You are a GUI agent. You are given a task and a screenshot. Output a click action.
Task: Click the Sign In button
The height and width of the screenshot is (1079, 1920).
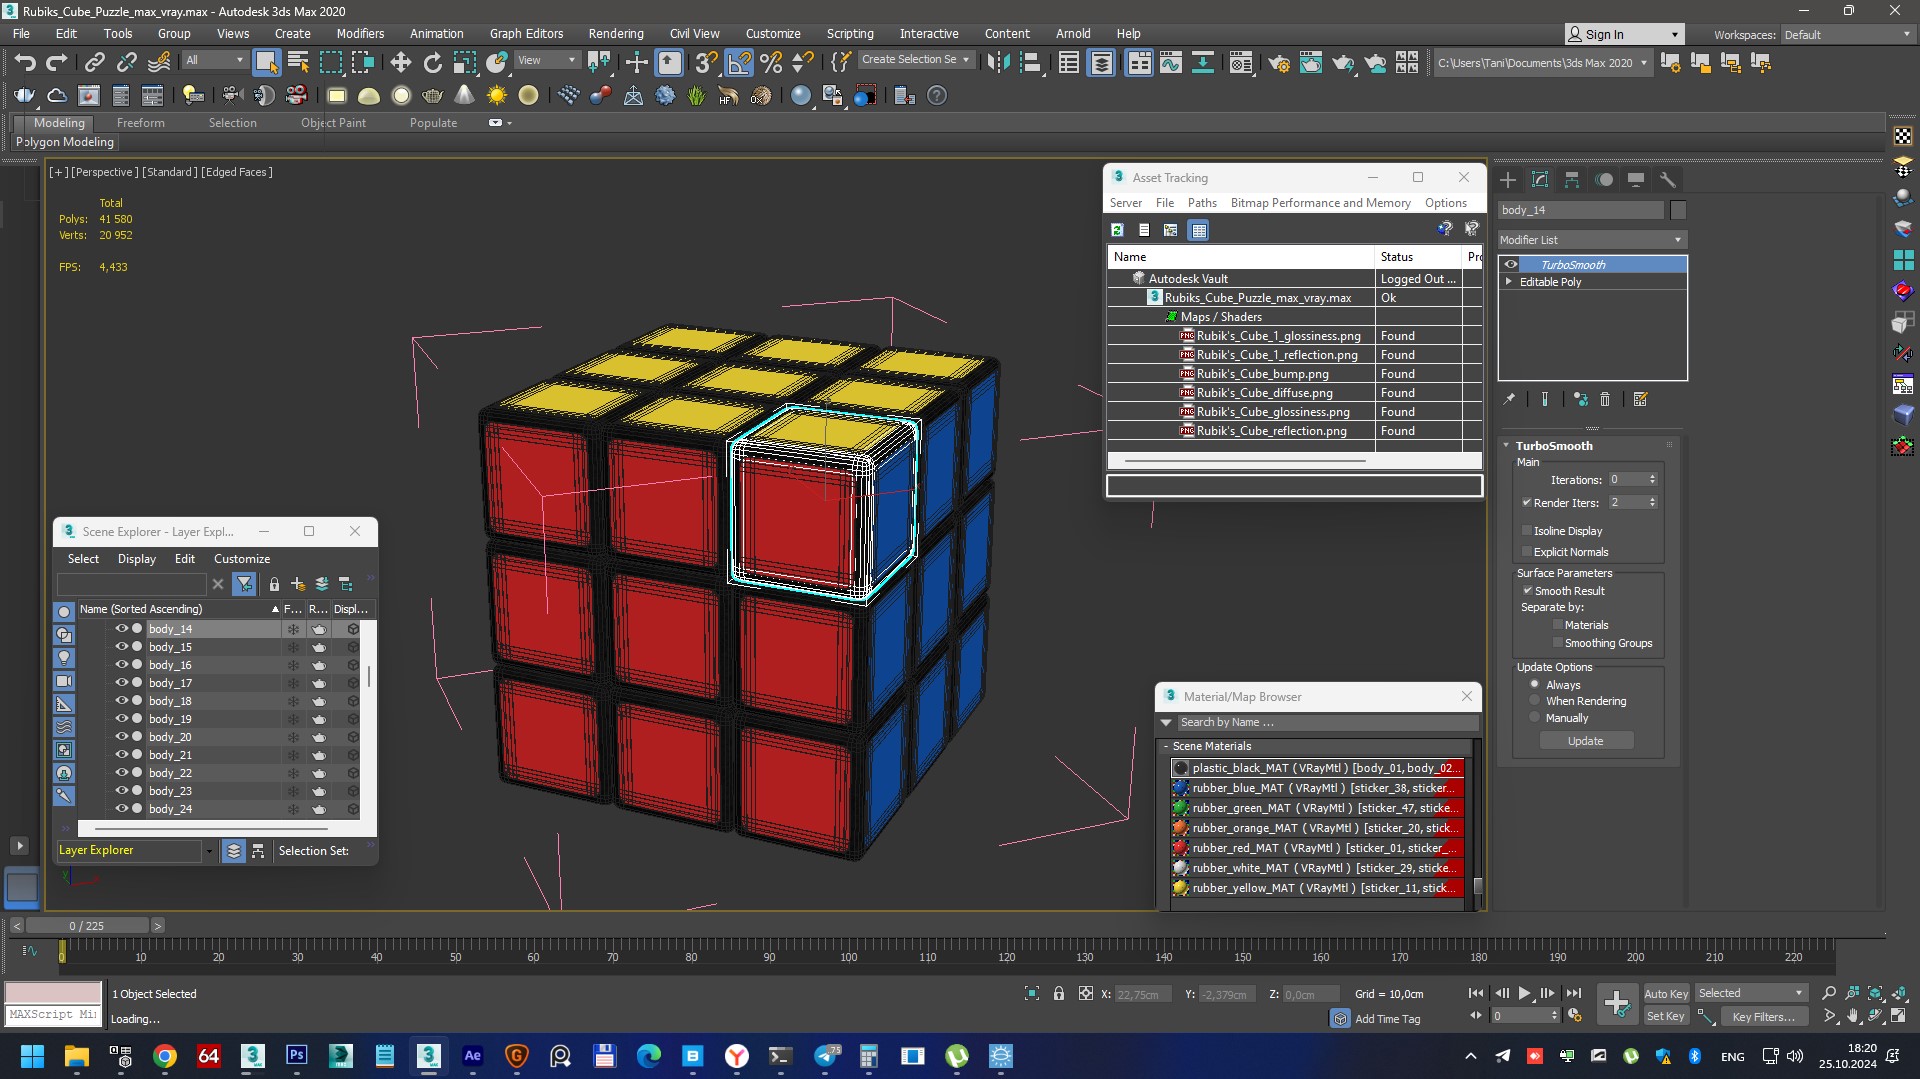(1624, 34)
